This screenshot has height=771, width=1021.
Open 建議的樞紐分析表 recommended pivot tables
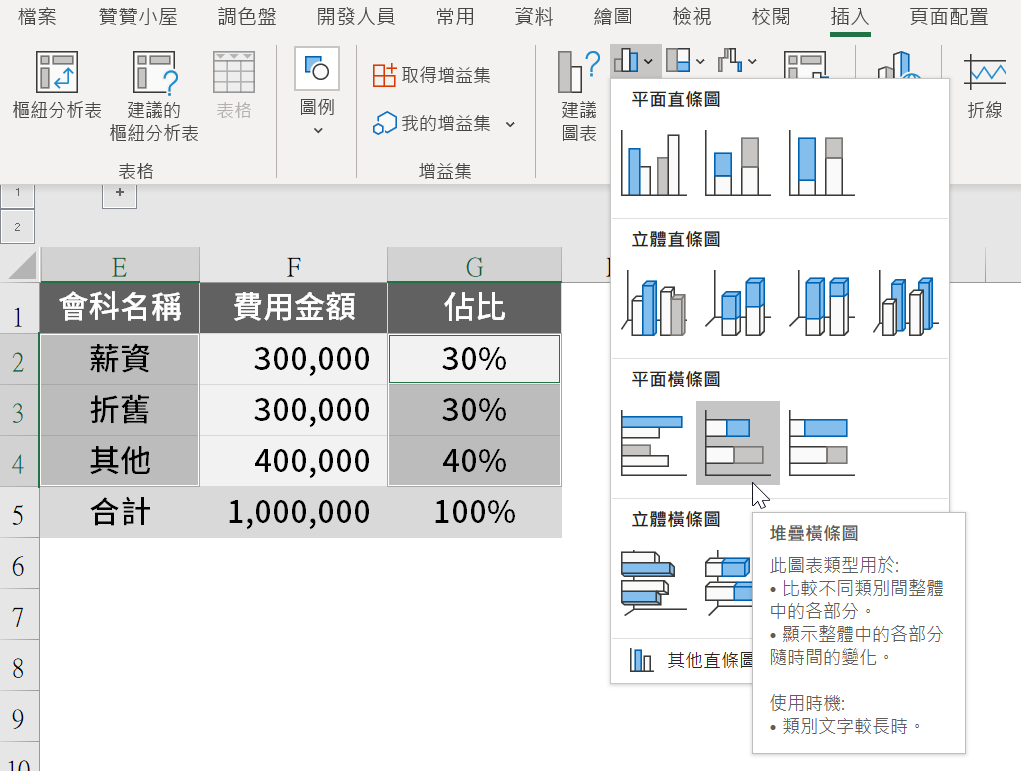point(154,96)
